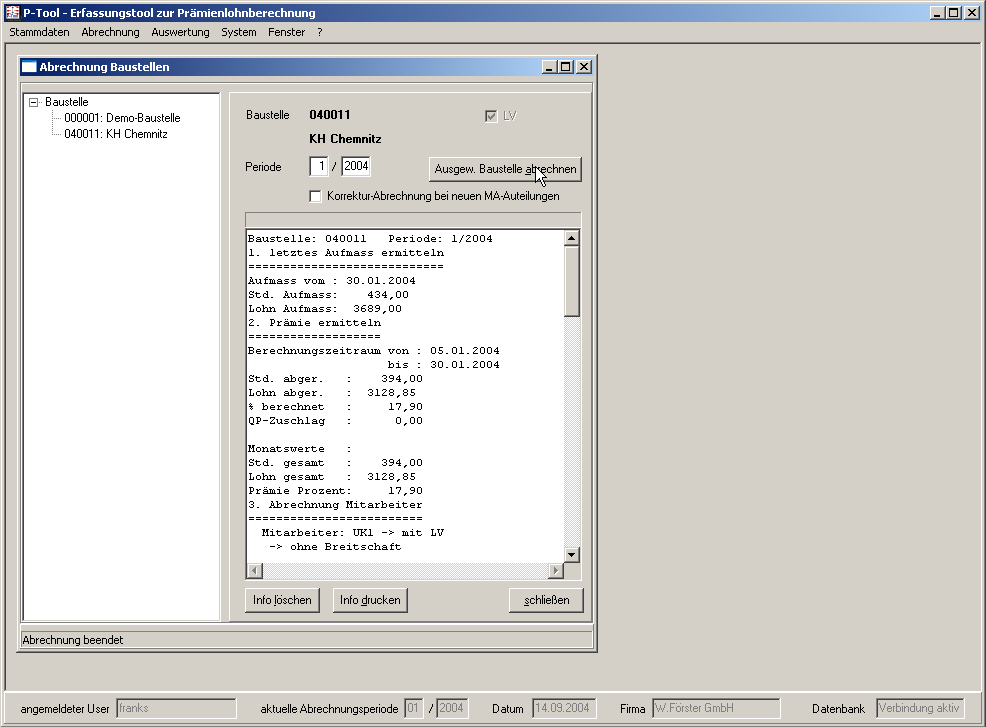Click the bold Baustelle number 040011

click(x=330, y=114)
